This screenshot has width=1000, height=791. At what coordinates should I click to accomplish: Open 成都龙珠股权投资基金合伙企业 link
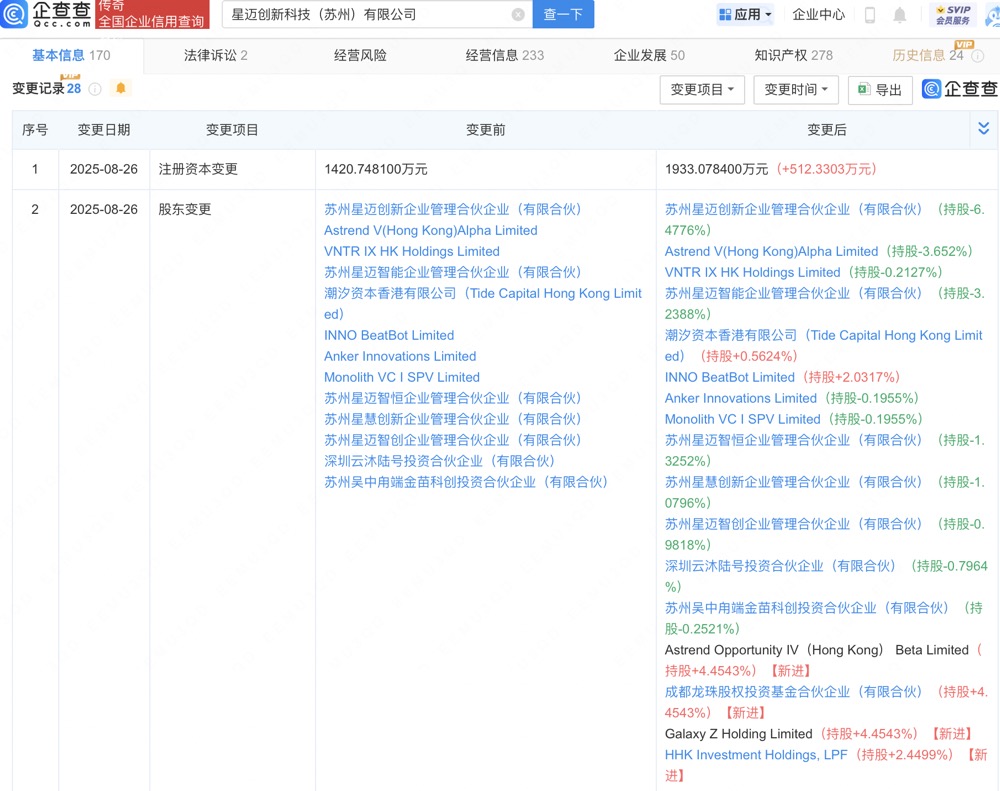tap(793, 692)
